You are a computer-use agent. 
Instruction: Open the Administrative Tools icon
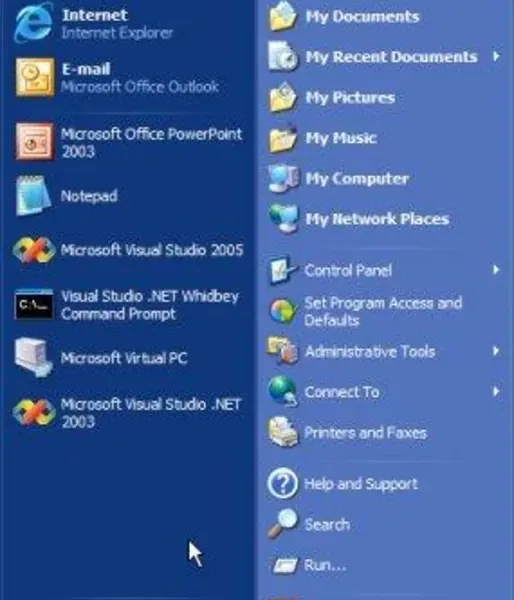283,351
